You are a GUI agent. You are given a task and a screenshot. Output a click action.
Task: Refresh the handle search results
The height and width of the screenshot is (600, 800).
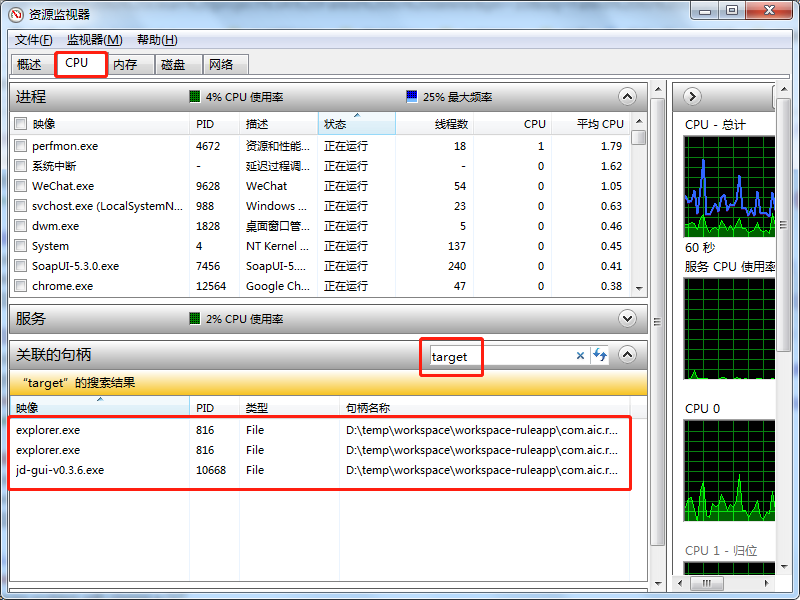598,356
